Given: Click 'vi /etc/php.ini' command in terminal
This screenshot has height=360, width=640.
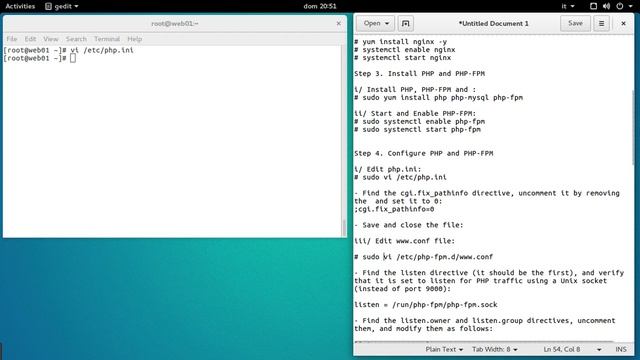Looking at the screenshot, I should (102, 50).
